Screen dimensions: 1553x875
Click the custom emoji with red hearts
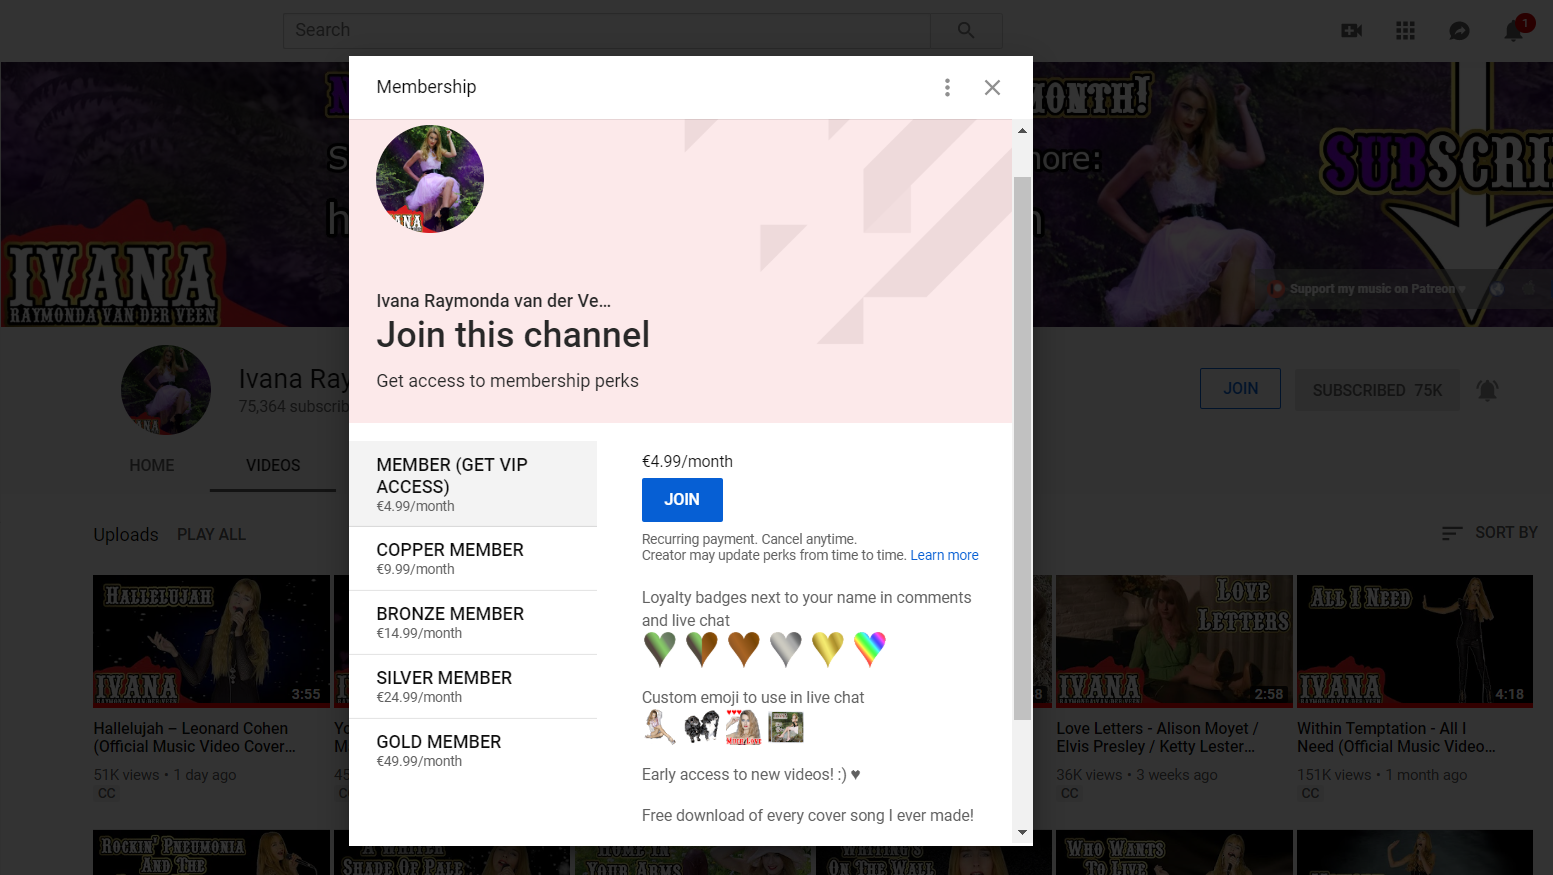coord(744,727)
